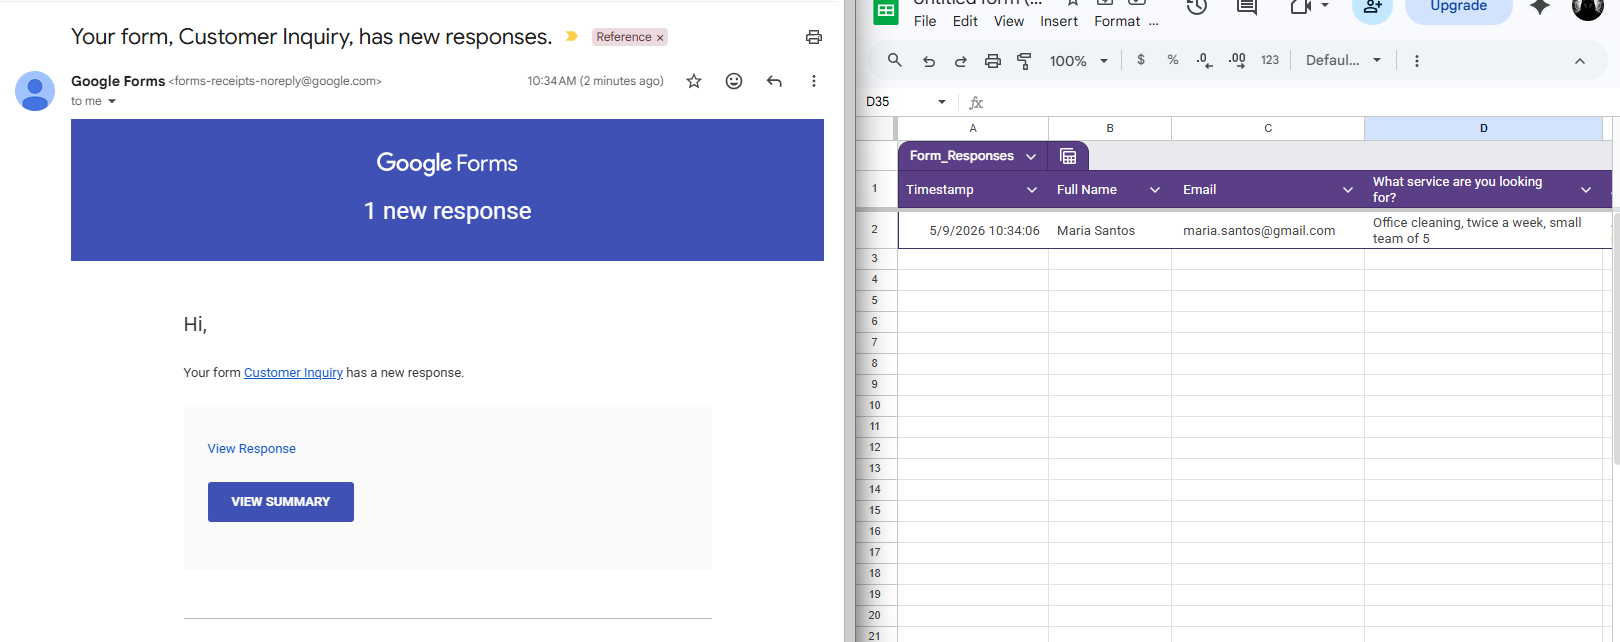
Task: Decrease decimal places
Action: [x=1205, y=60]
